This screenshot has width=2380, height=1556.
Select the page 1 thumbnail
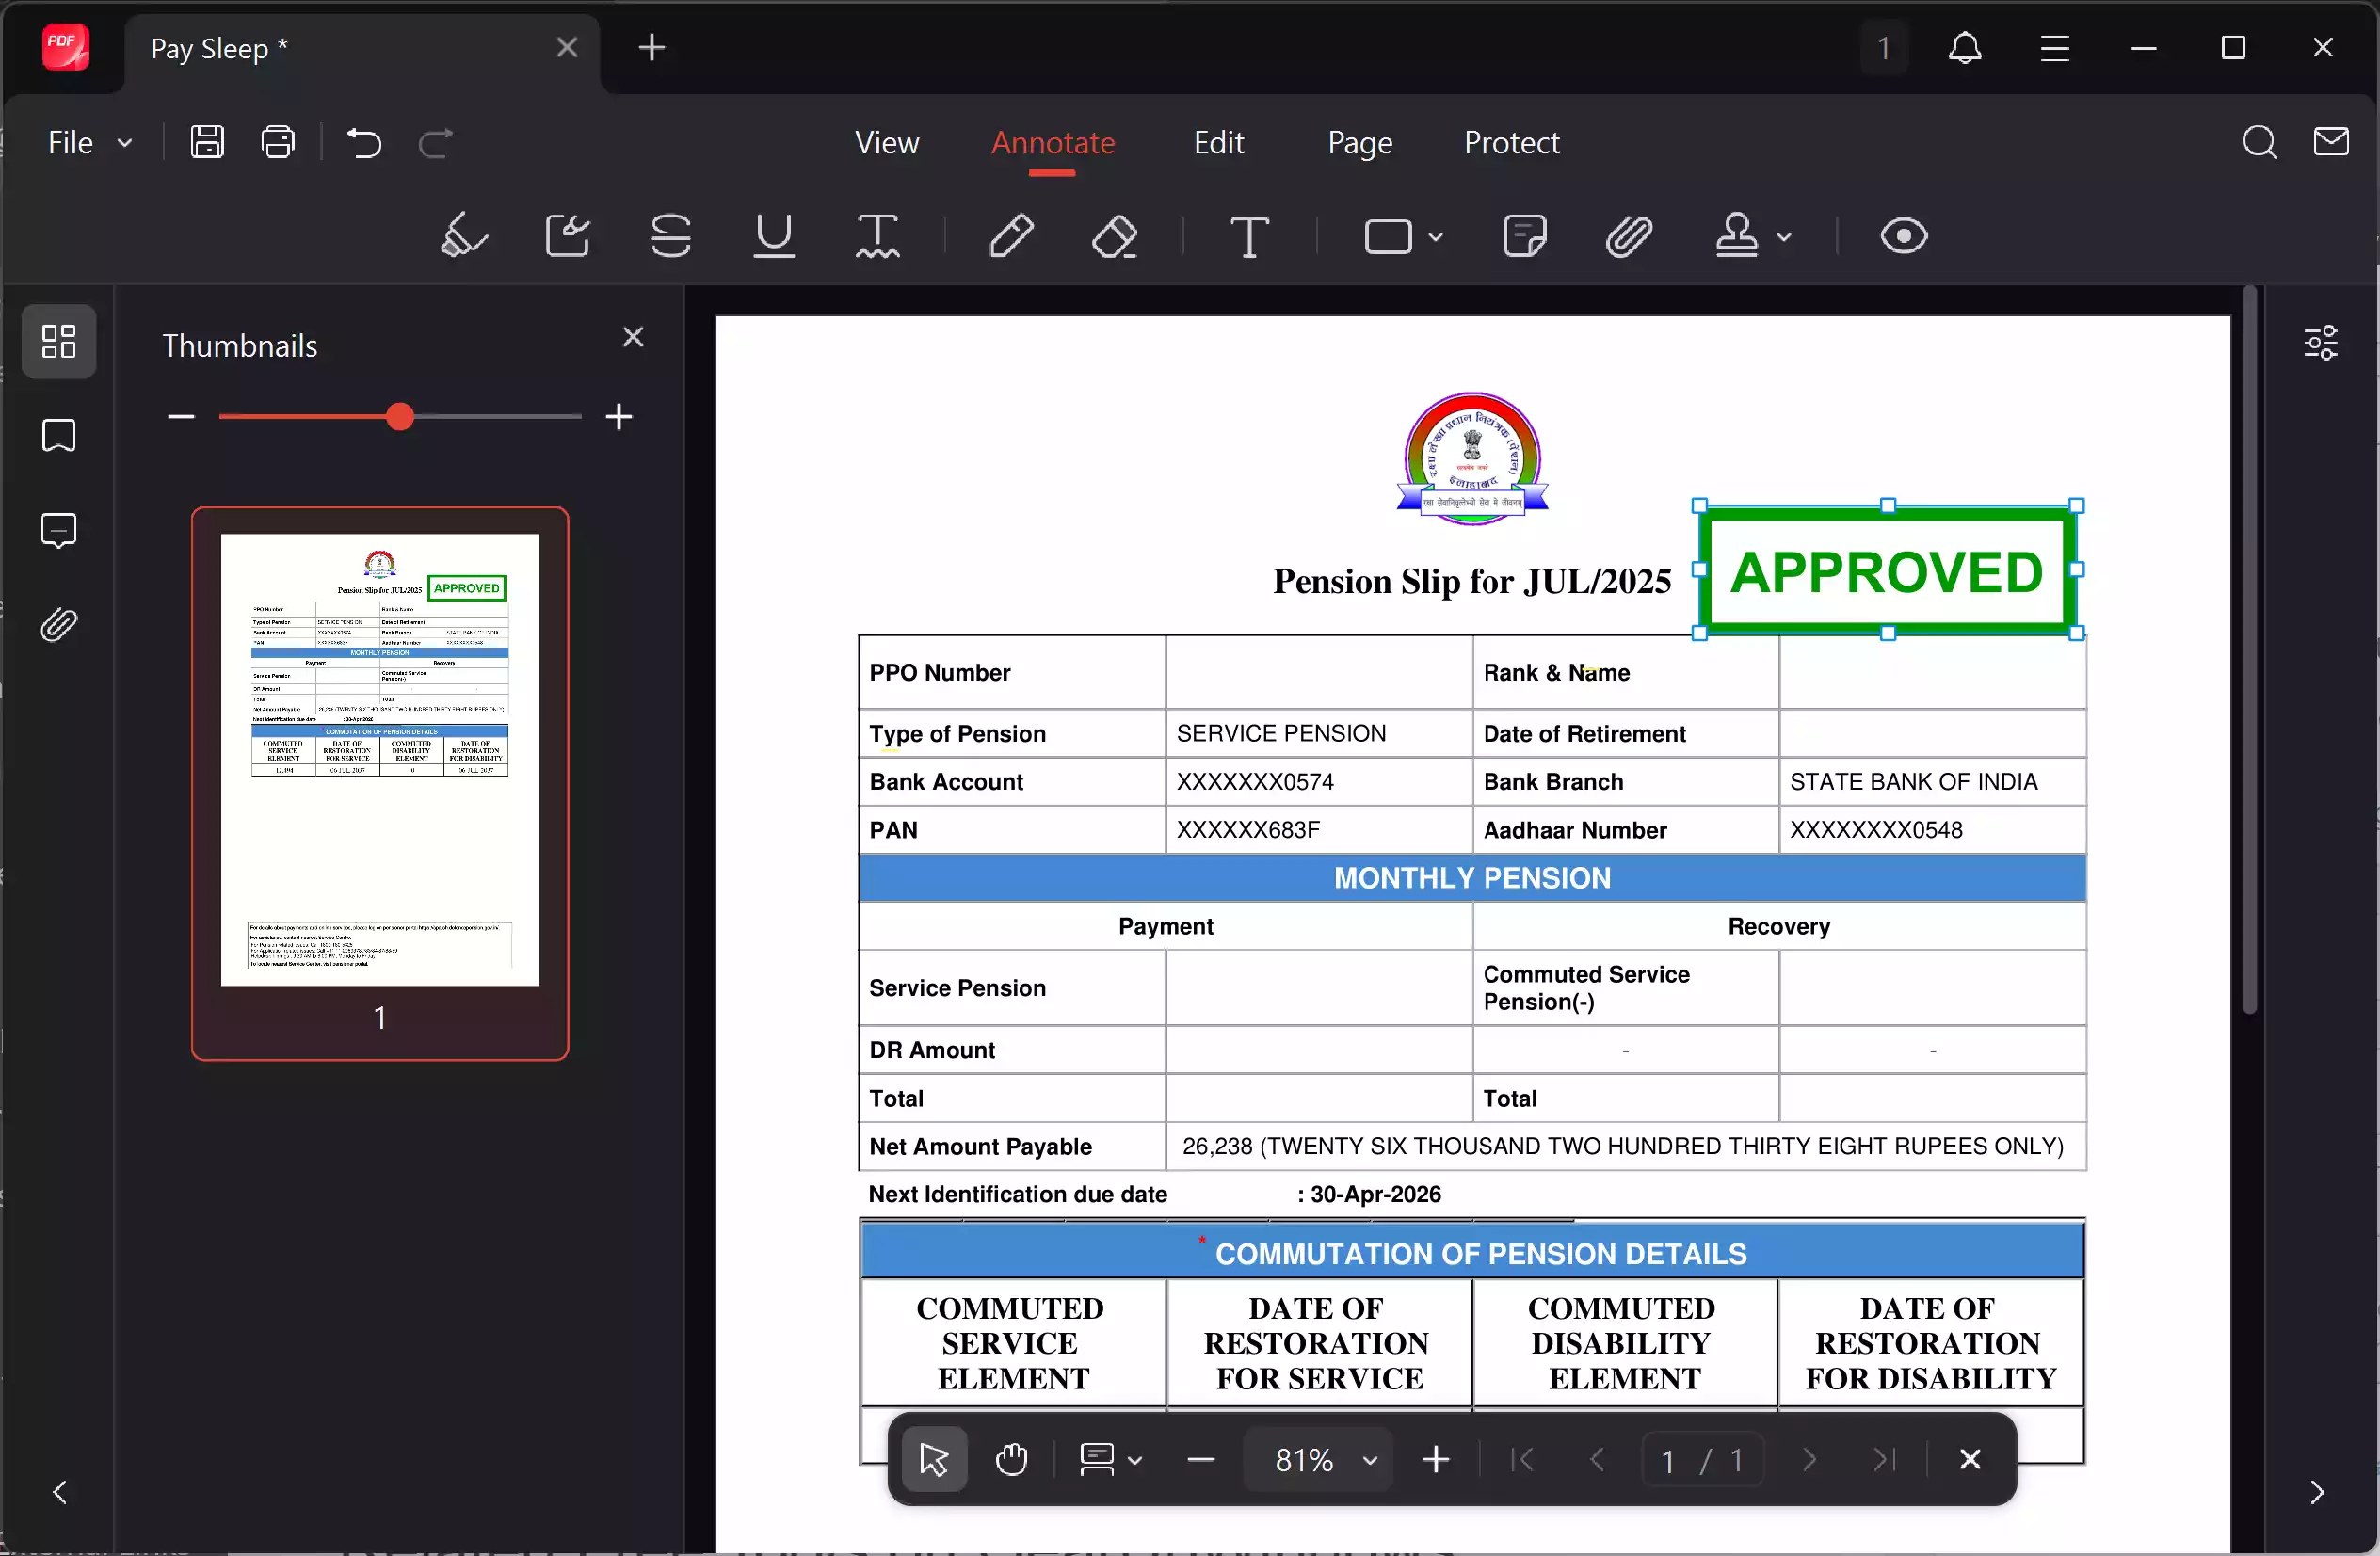[x=380, y=760]
